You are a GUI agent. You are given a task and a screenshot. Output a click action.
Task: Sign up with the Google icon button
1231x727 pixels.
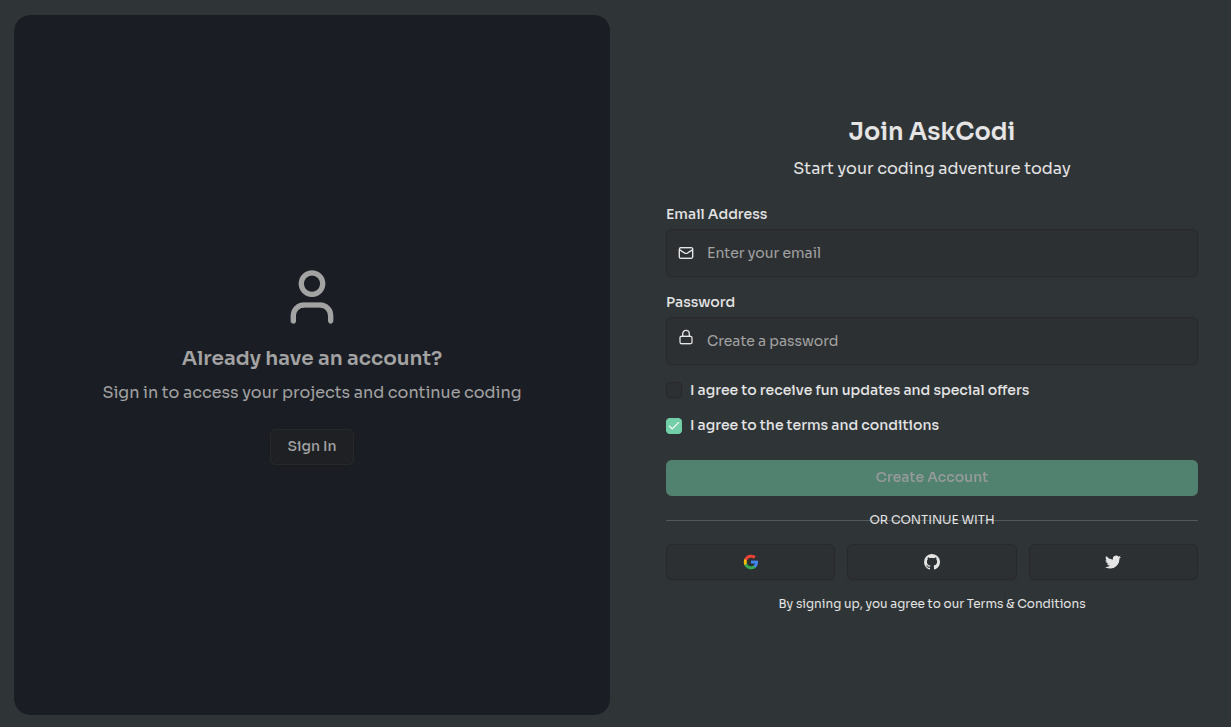click(750, 562)
